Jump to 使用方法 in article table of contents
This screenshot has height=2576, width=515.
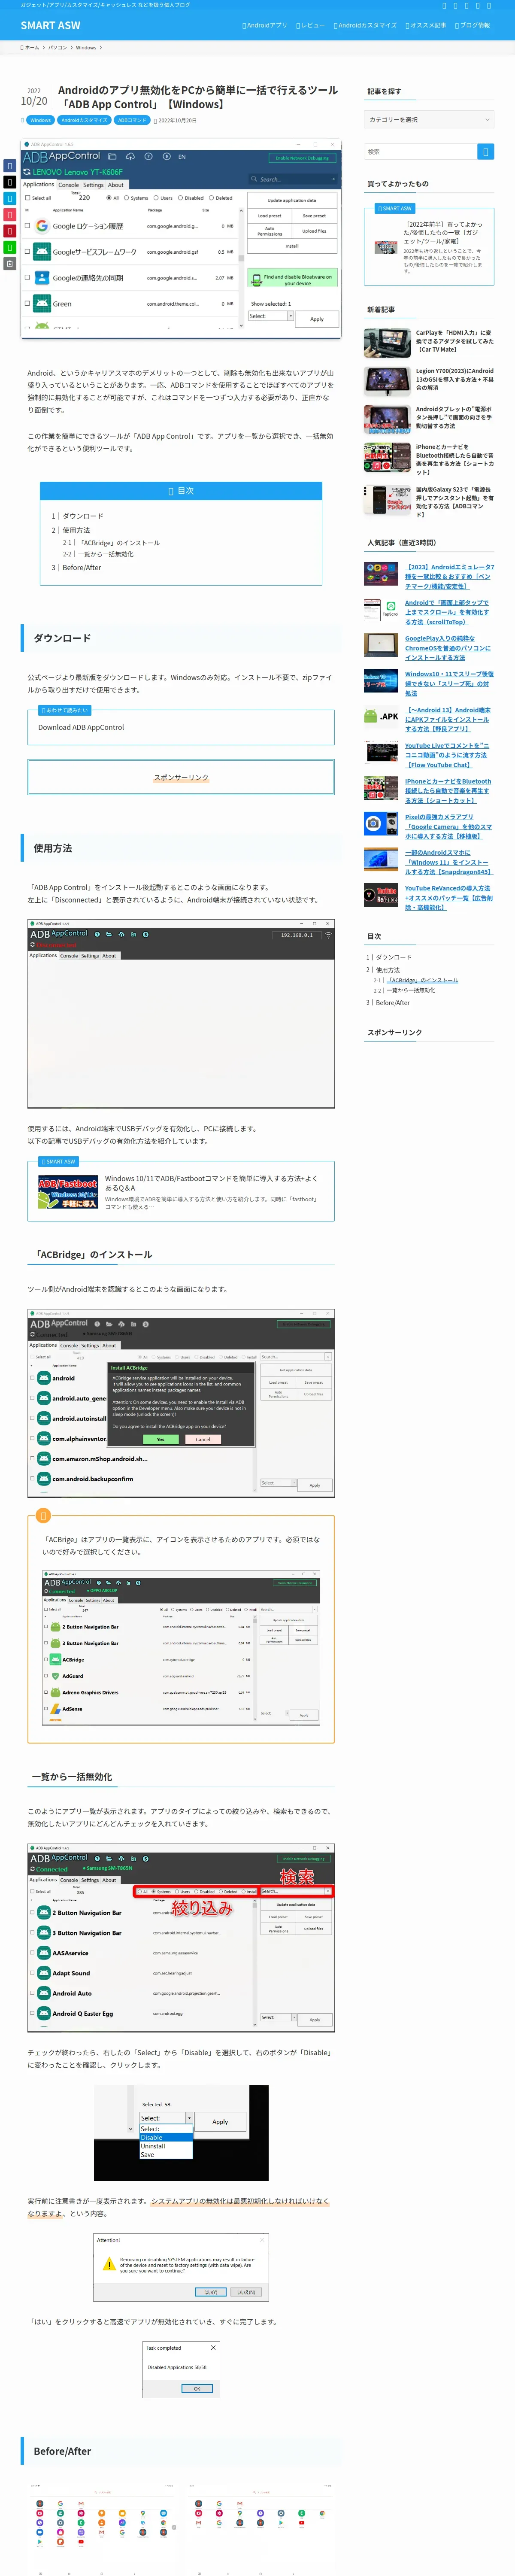[76, 530]
